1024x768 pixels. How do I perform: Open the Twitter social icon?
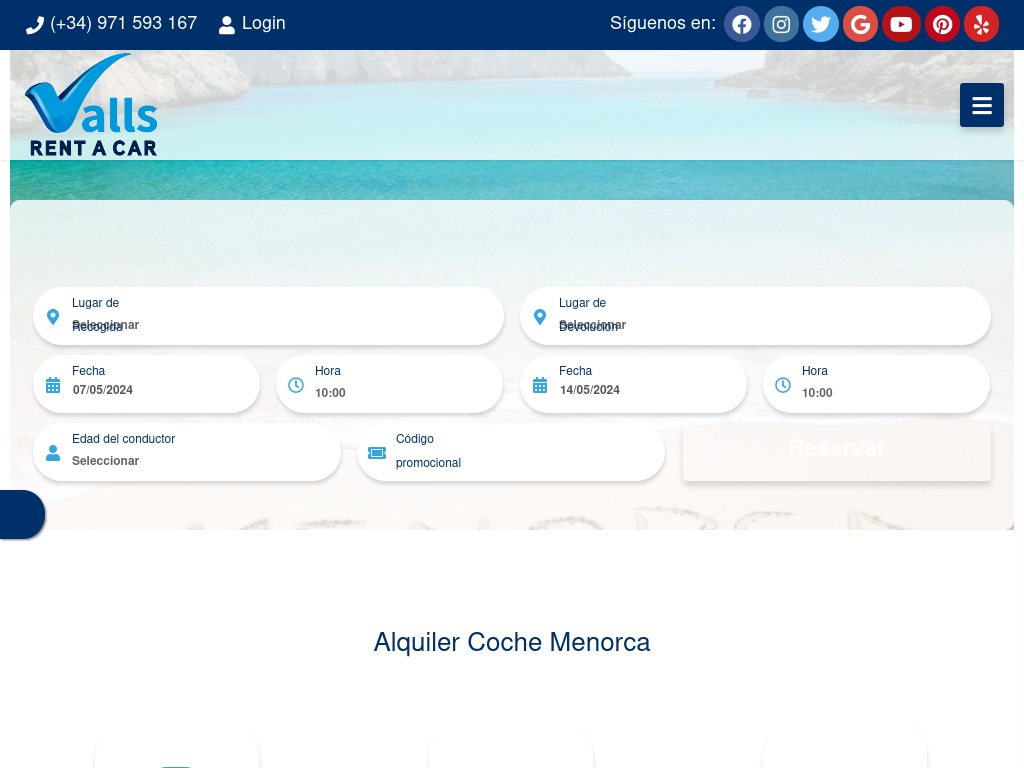coord(821,25)
